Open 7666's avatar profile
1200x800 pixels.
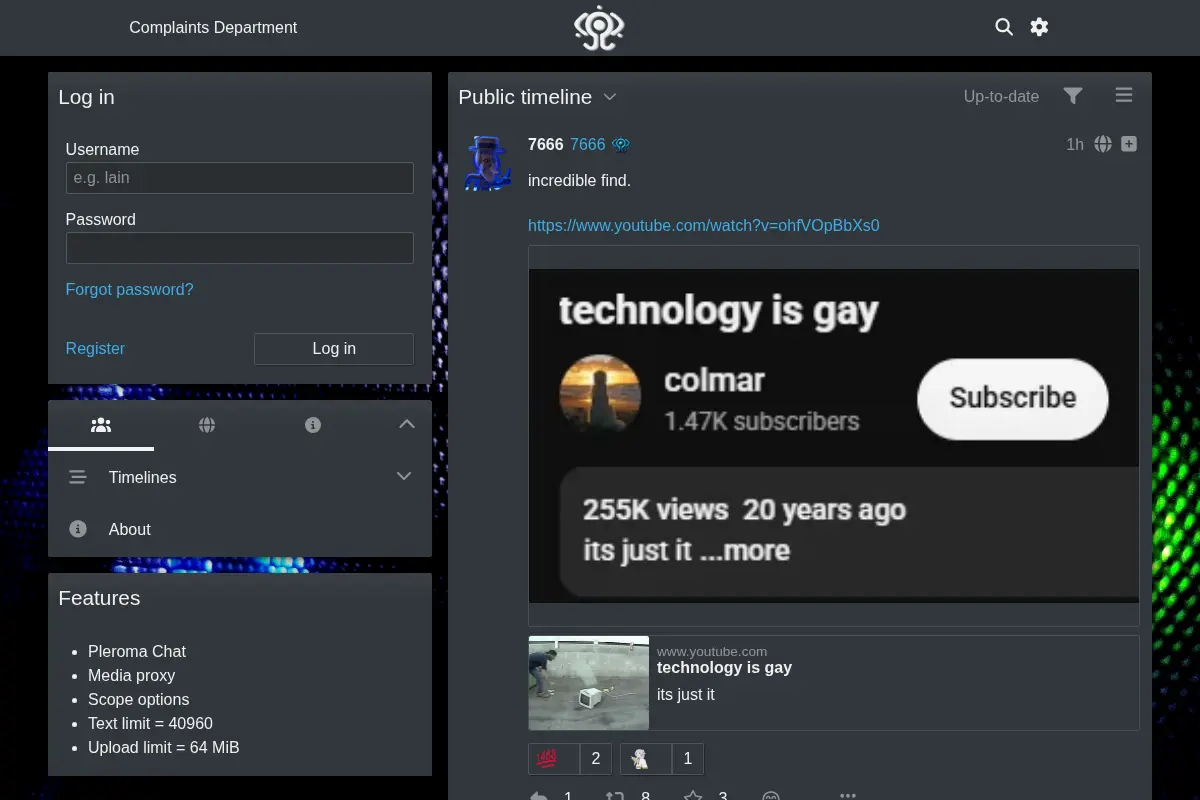click(488, 163)
